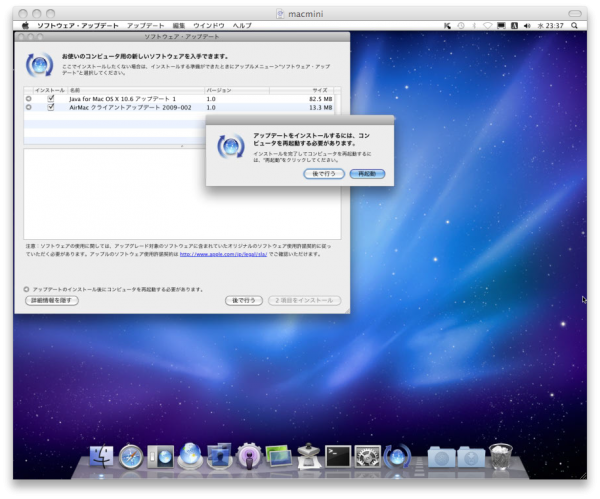Click the 23:37 clock in menu bar
The image size is (600, 499).
tap(551, 26)
